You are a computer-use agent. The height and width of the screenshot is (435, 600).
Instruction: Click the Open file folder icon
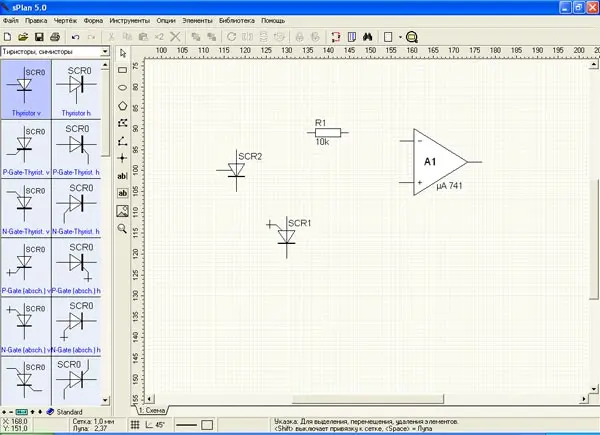point(22,36)
